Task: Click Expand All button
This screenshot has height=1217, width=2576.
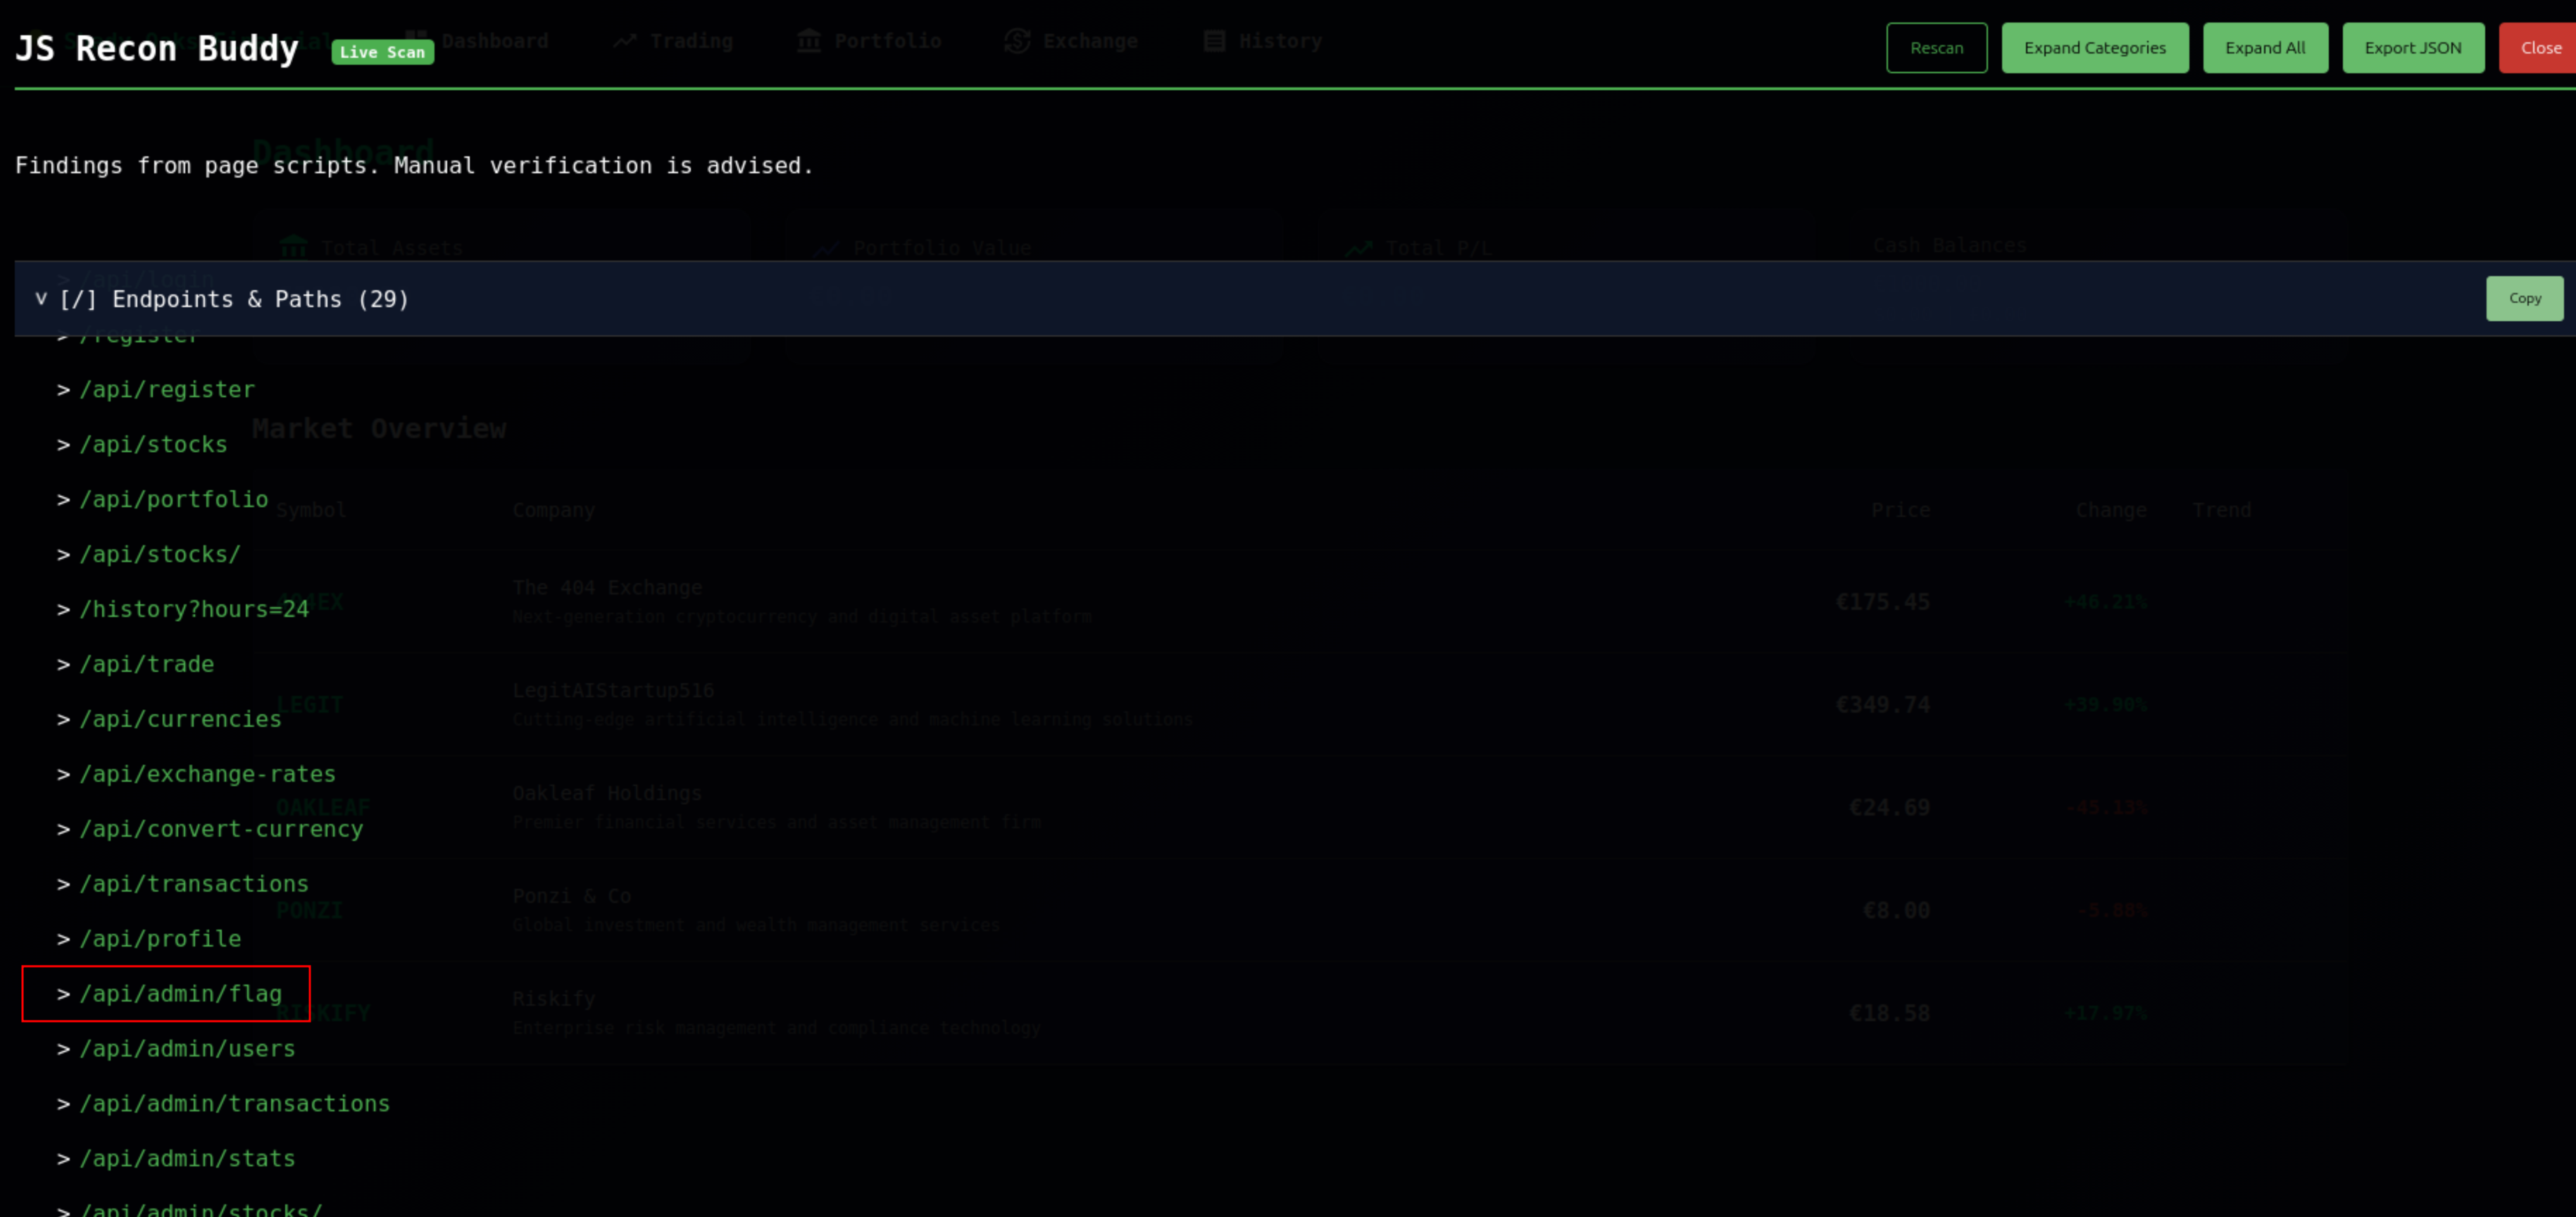Action: click(2264, 48)
